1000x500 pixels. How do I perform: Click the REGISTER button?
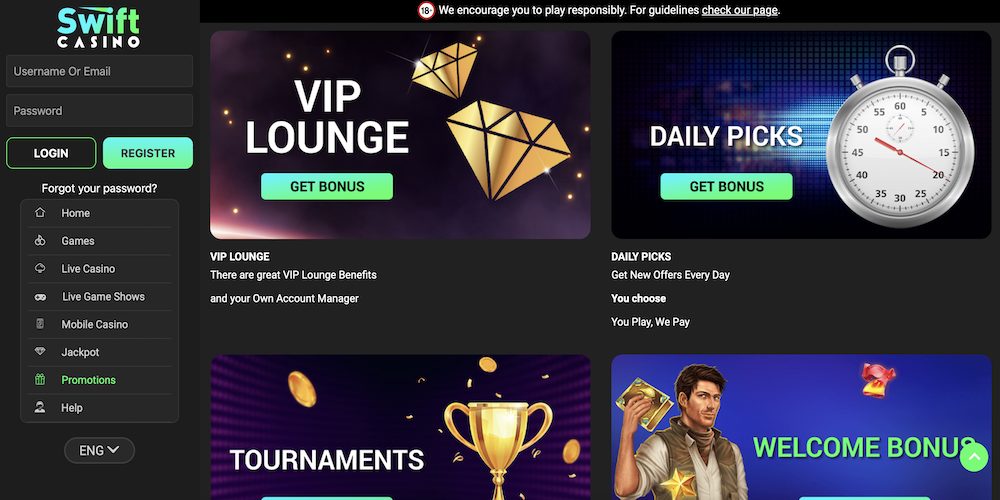[148, 153]
